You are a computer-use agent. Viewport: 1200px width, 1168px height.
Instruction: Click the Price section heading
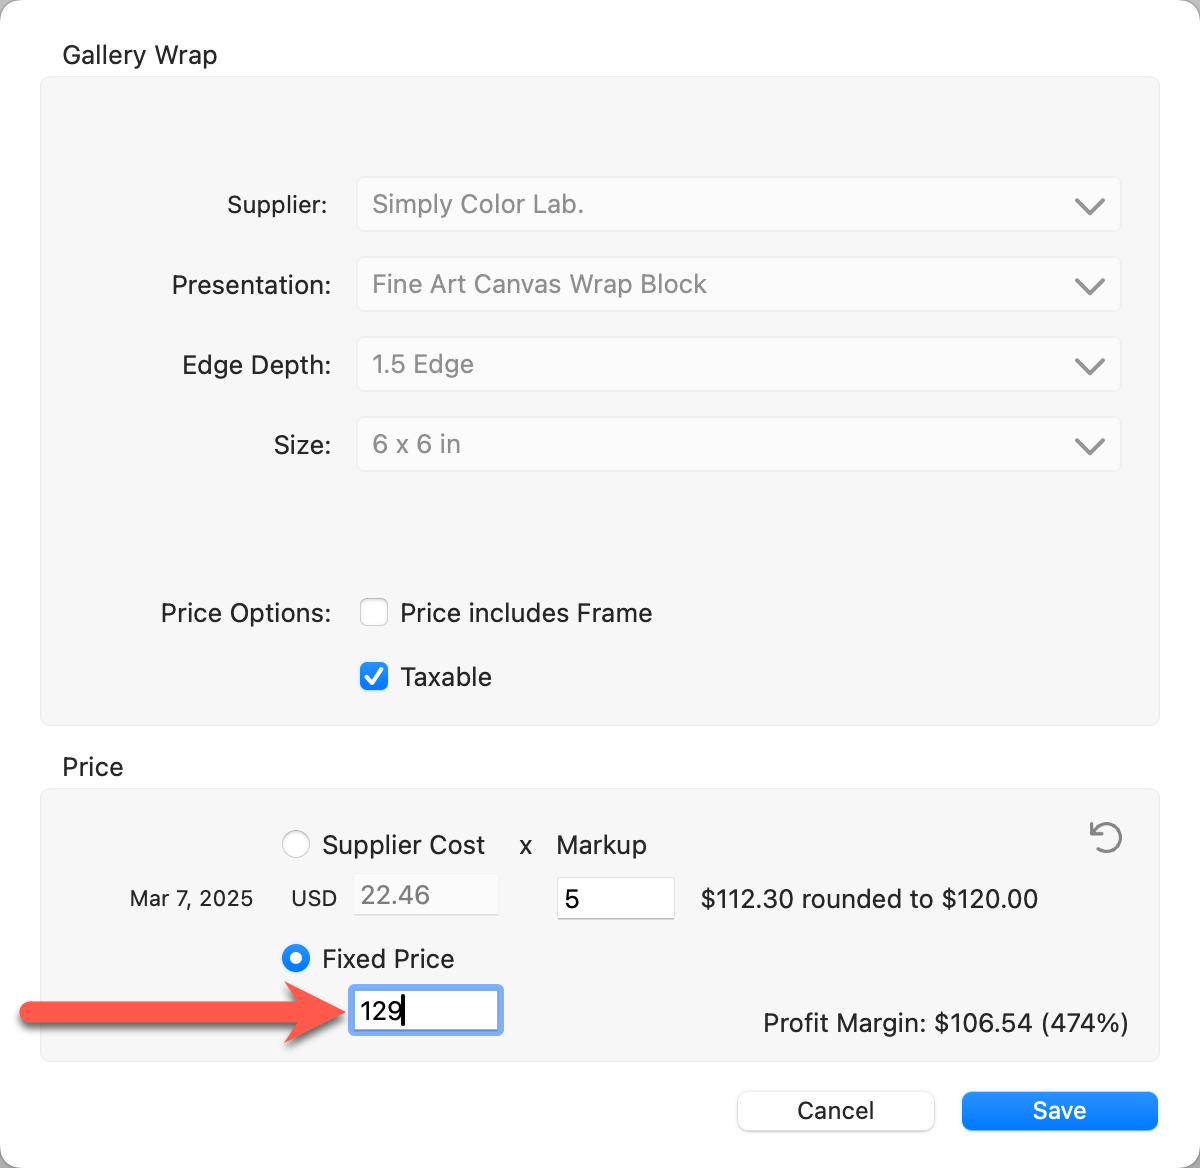(93, 767)
